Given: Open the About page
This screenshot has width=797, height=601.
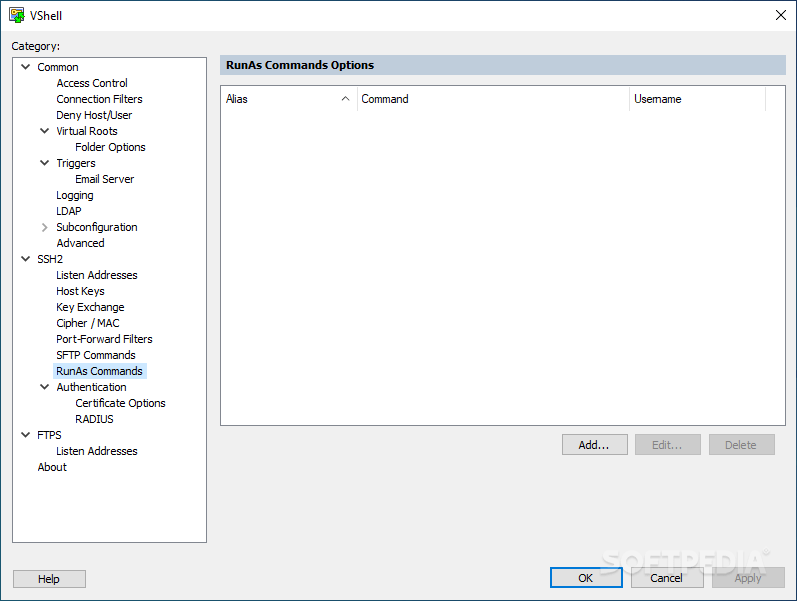Looking at the screenshot, I should [52, 467].
